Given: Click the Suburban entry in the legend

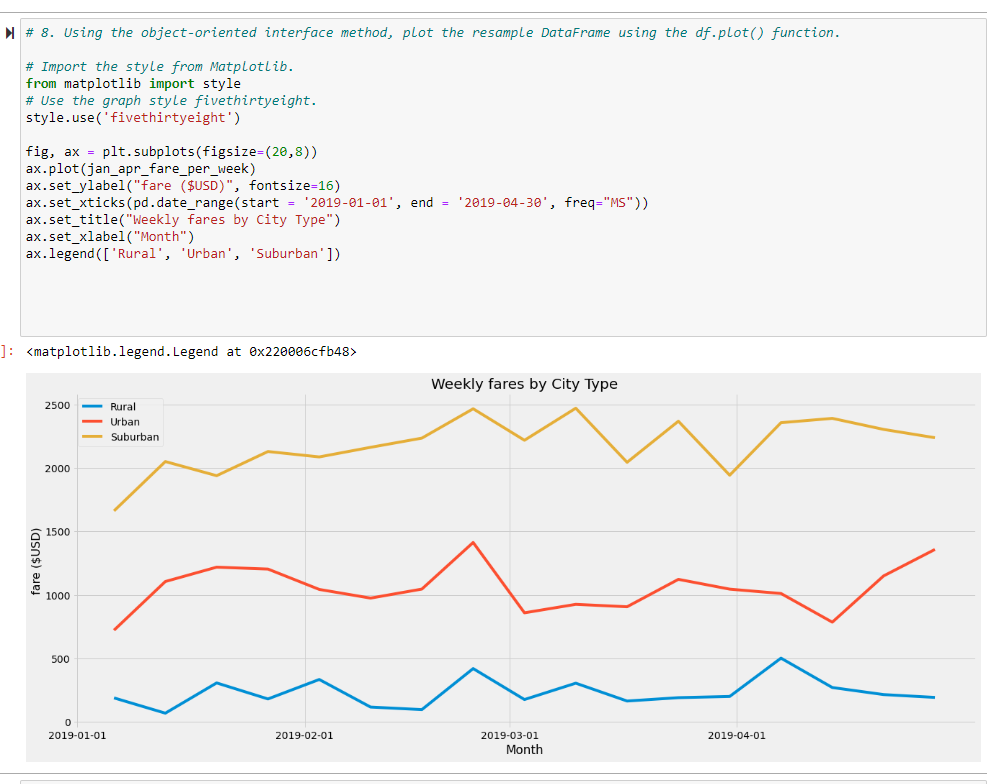Looking at the screenshot, I should click(x=136, y=437).
